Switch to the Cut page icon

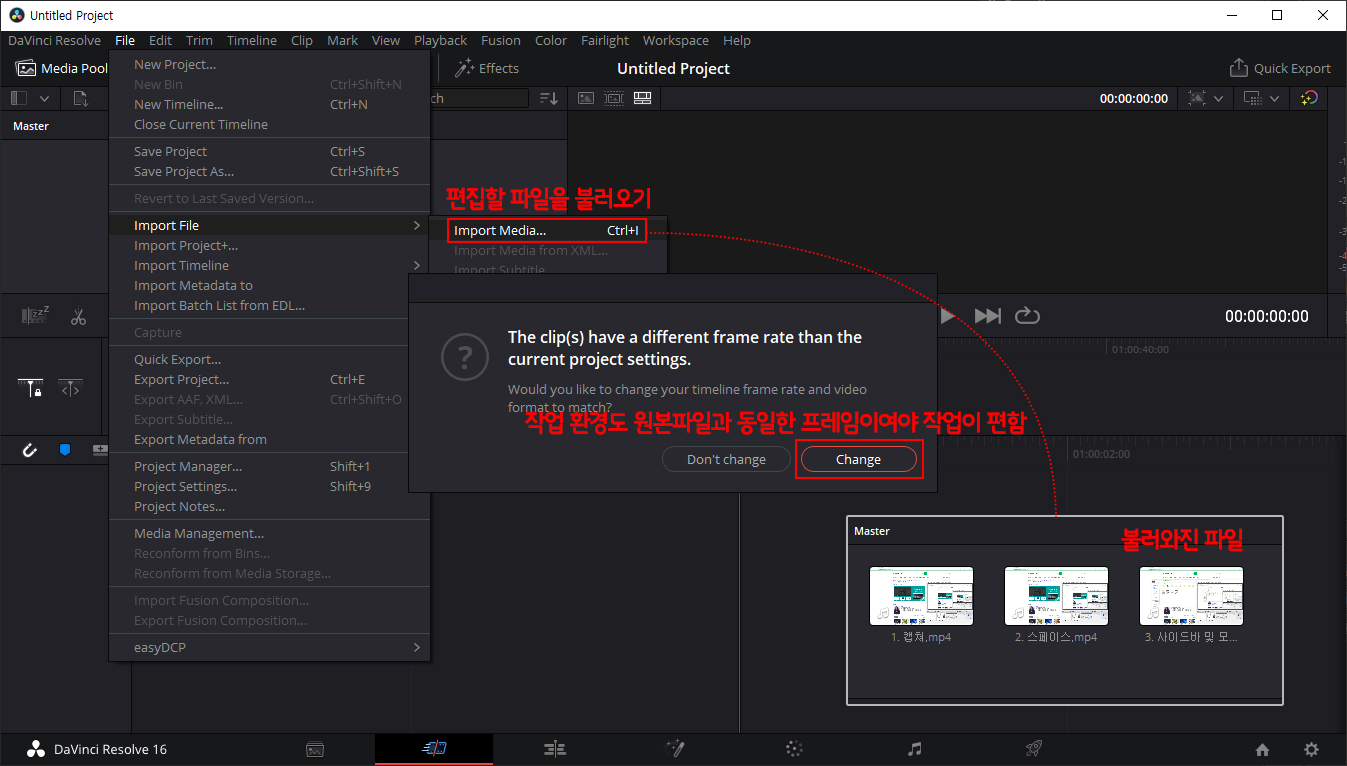pyautogui.click(x=434, y=749)
